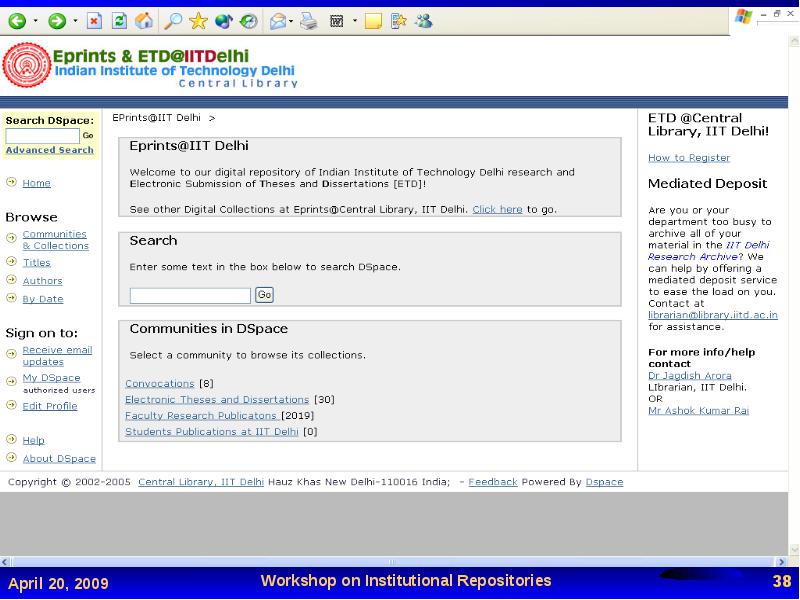This screenshot has height=600, width=800.
Task: Open the Help link in sidebar
Action: (x=33, y=440)
